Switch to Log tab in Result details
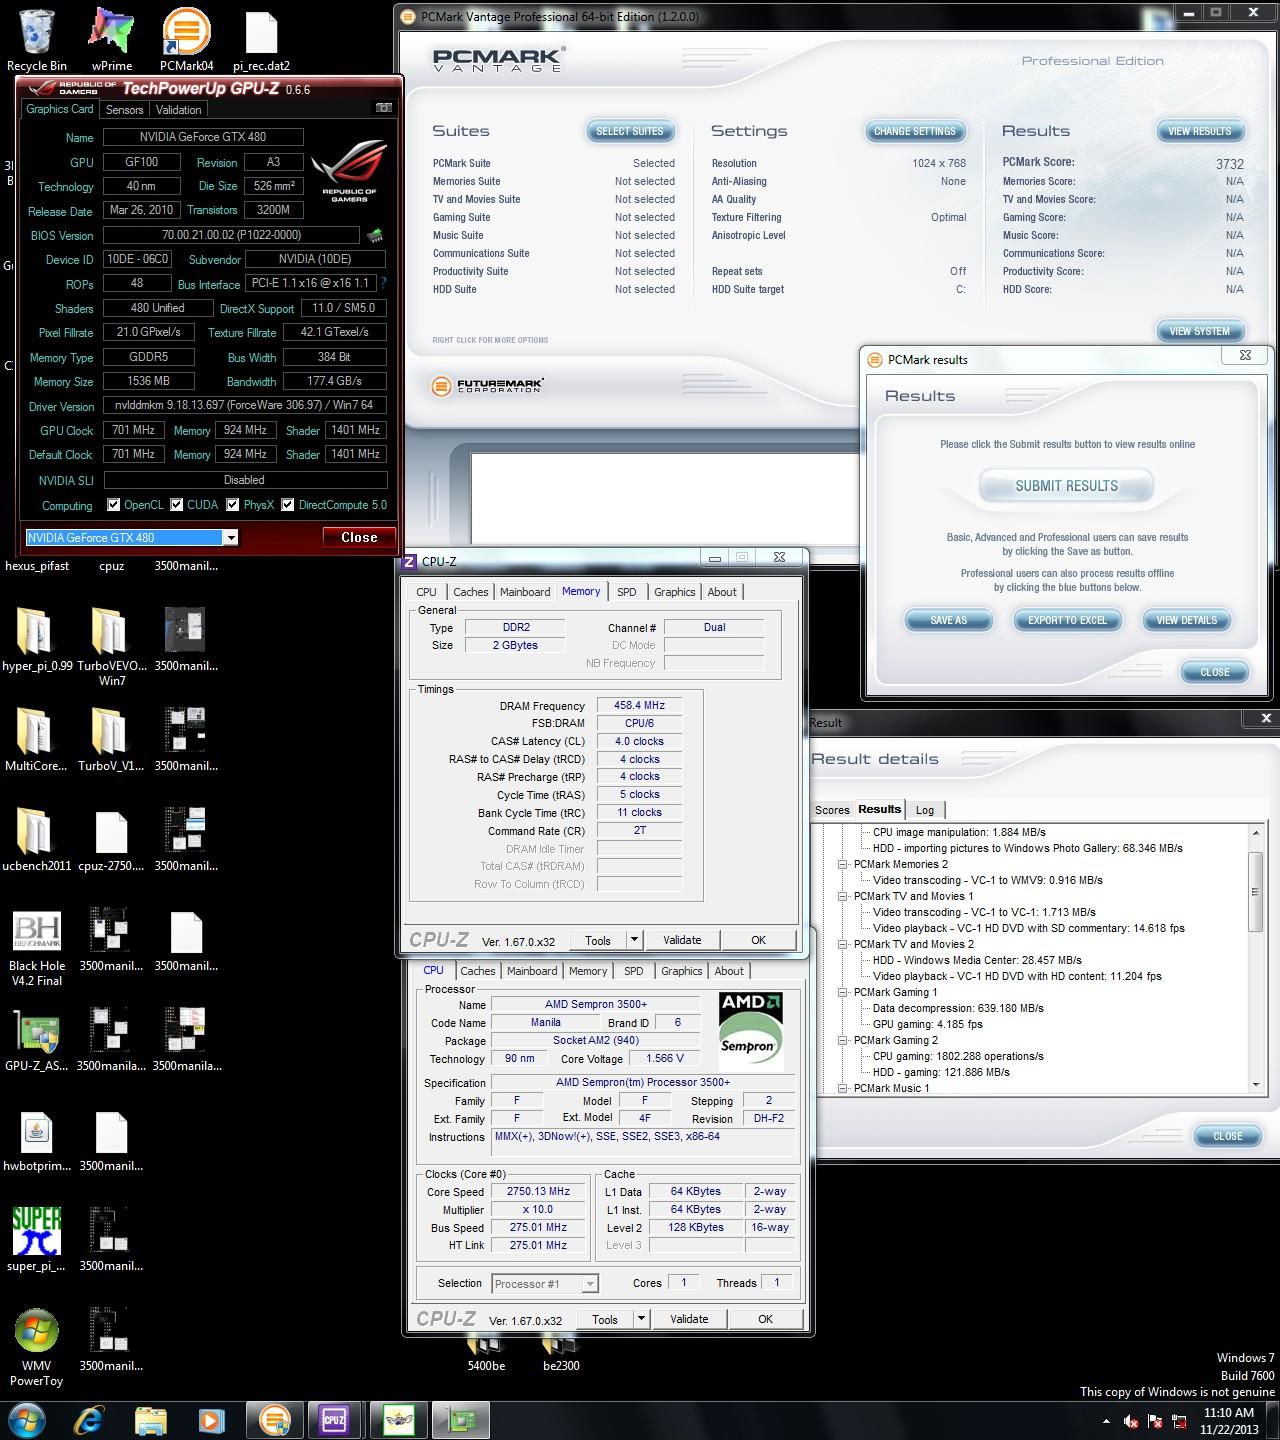 (x=925, y=810)
